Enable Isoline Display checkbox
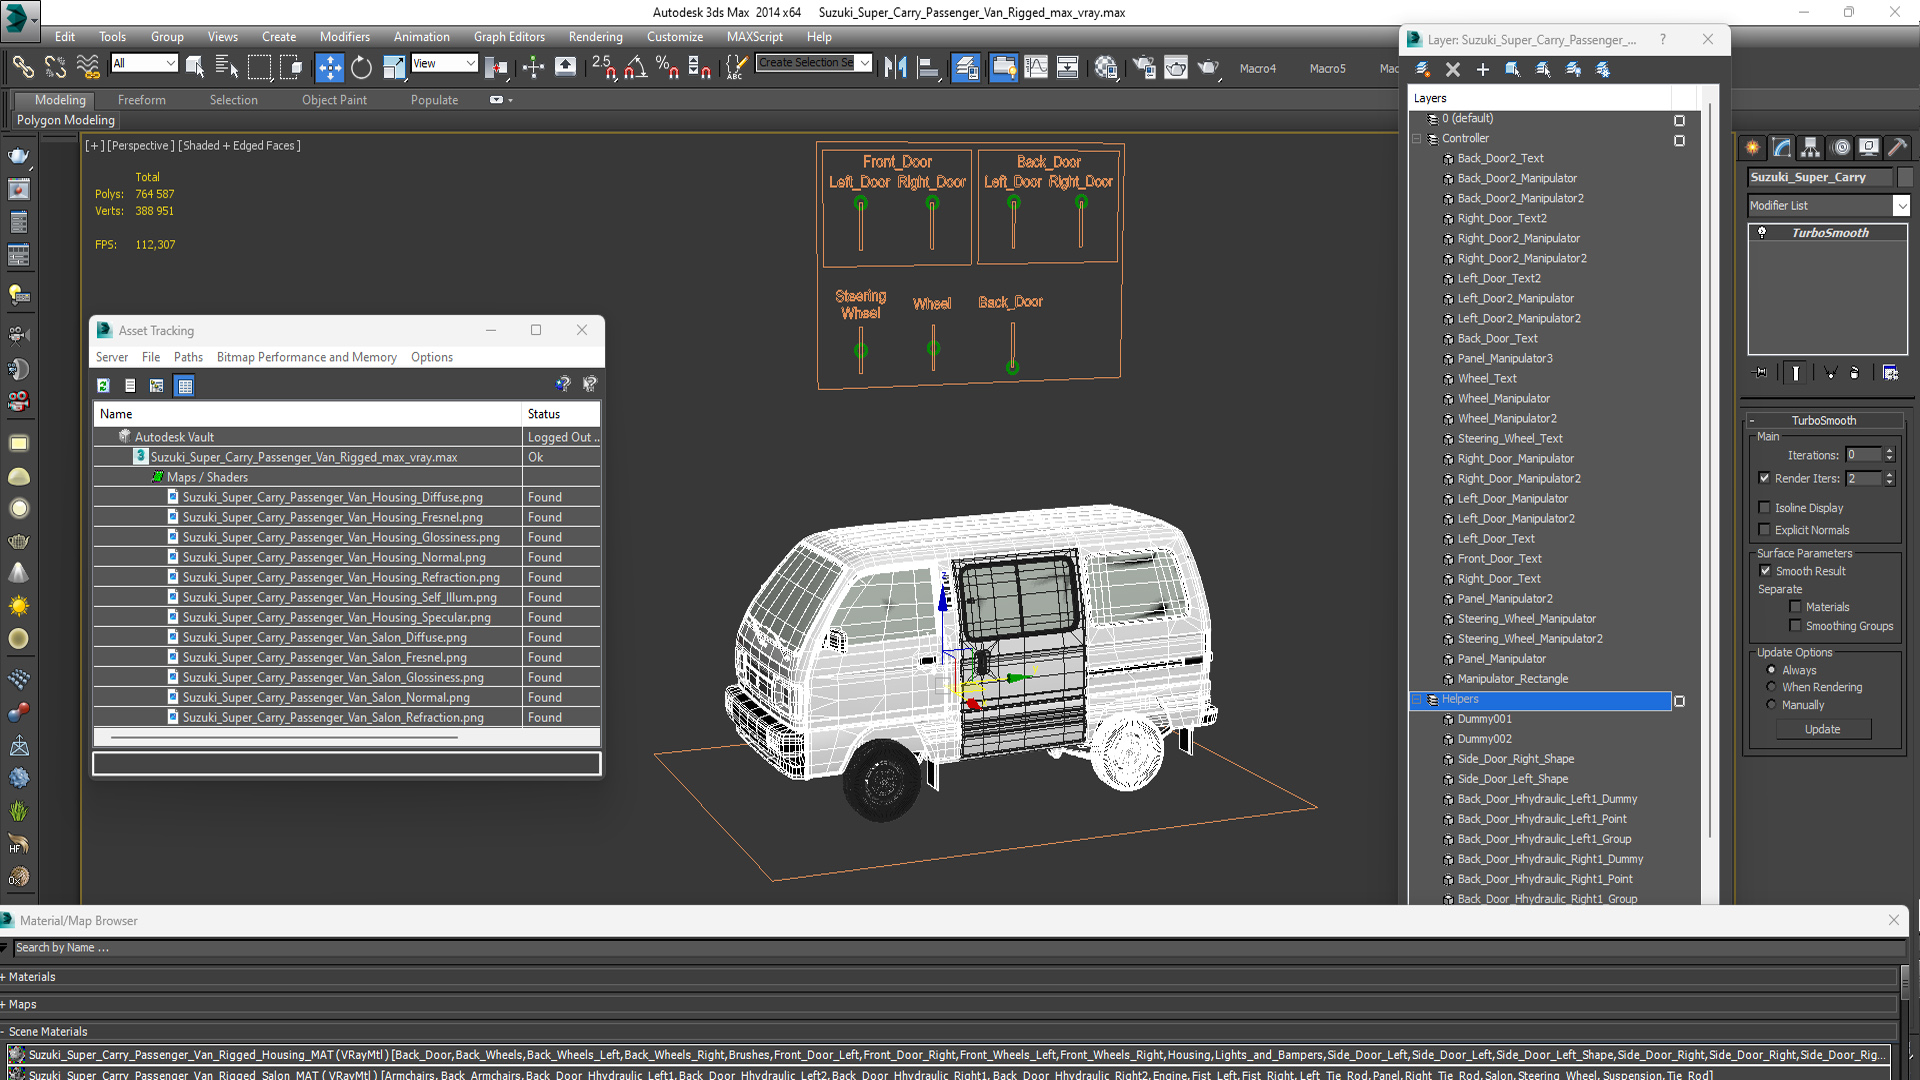Viewport: 1920px width, 1080px height. tap(1765, 508)
